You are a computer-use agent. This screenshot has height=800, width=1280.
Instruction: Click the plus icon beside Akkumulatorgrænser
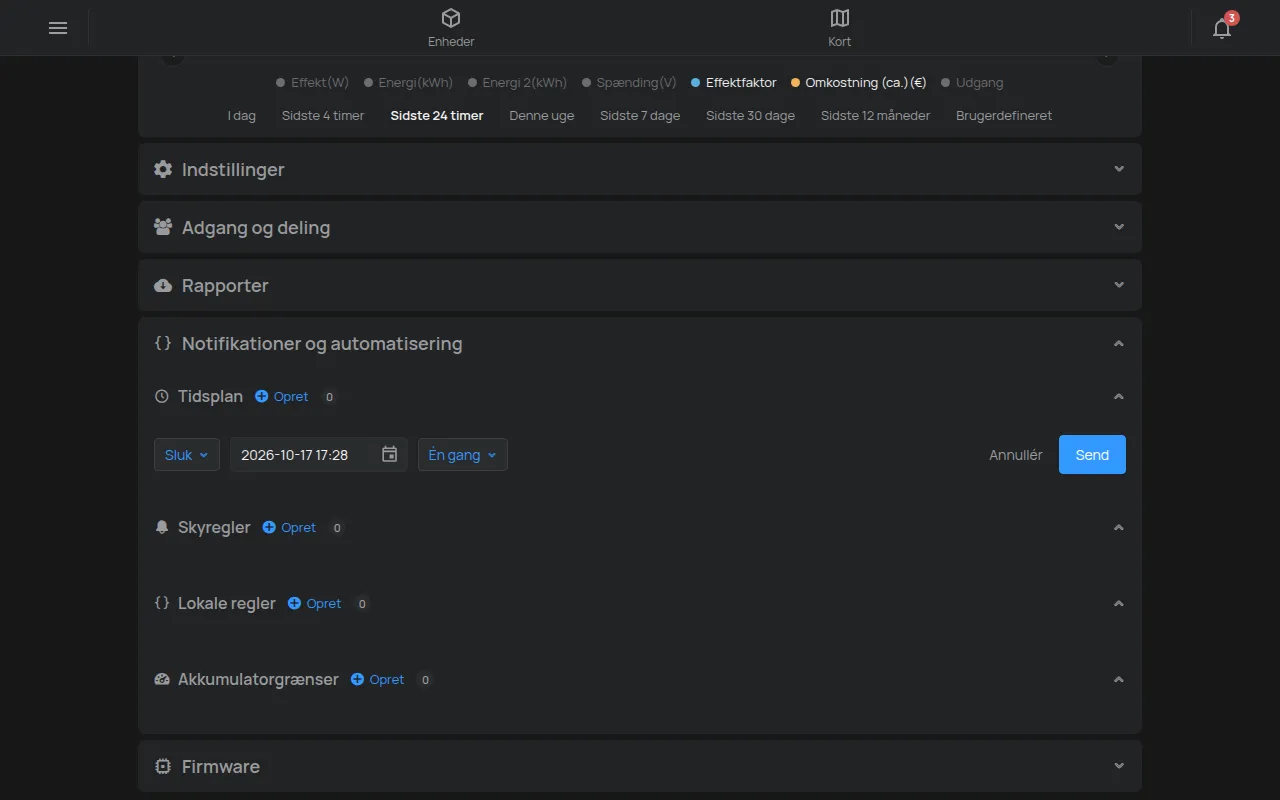pos(357,680)
